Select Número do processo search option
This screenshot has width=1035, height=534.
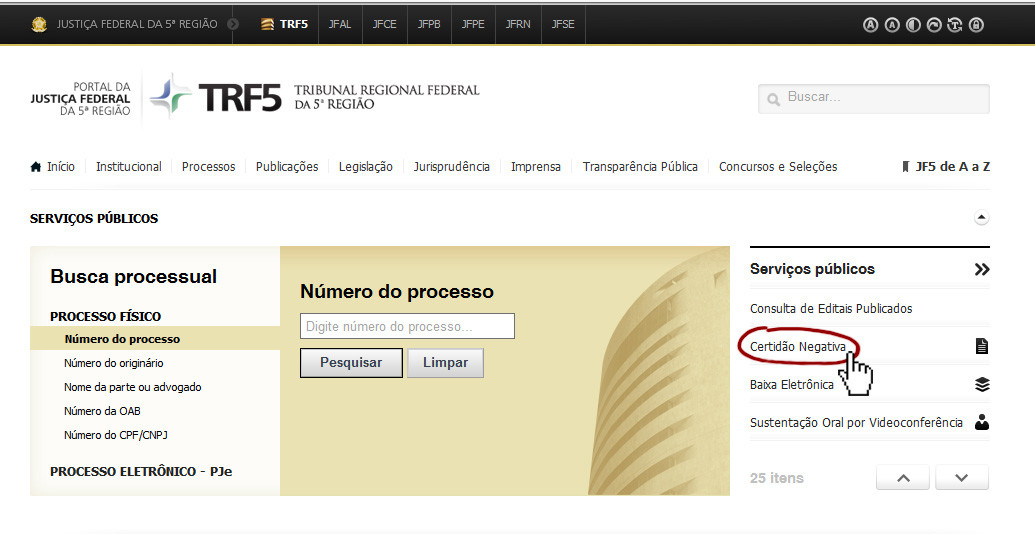[122, 339]
